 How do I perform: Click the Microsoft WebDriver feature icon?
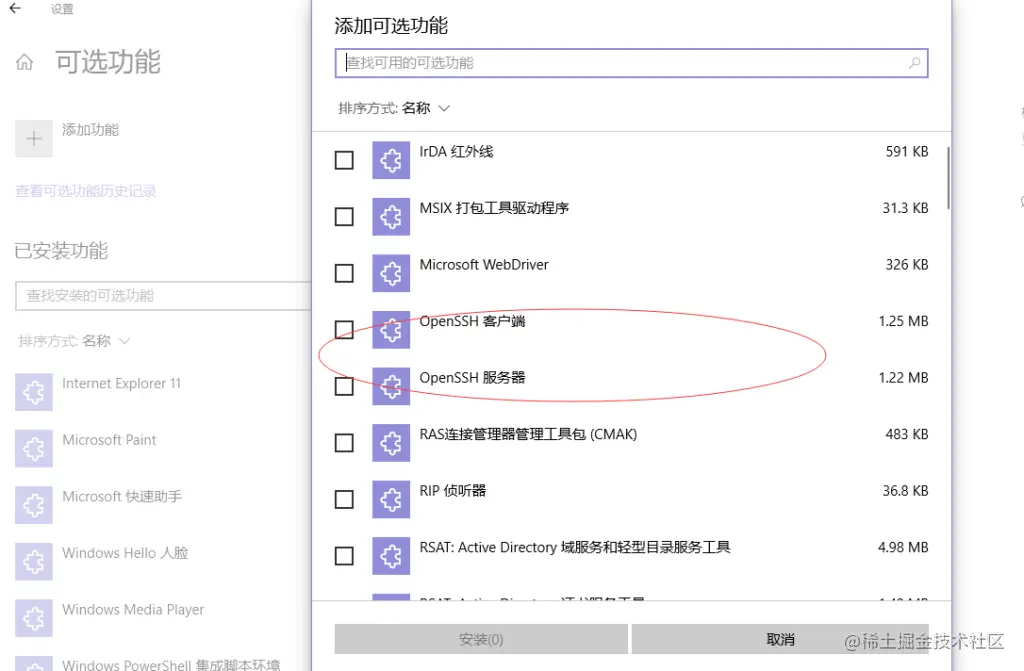point(390,273)
